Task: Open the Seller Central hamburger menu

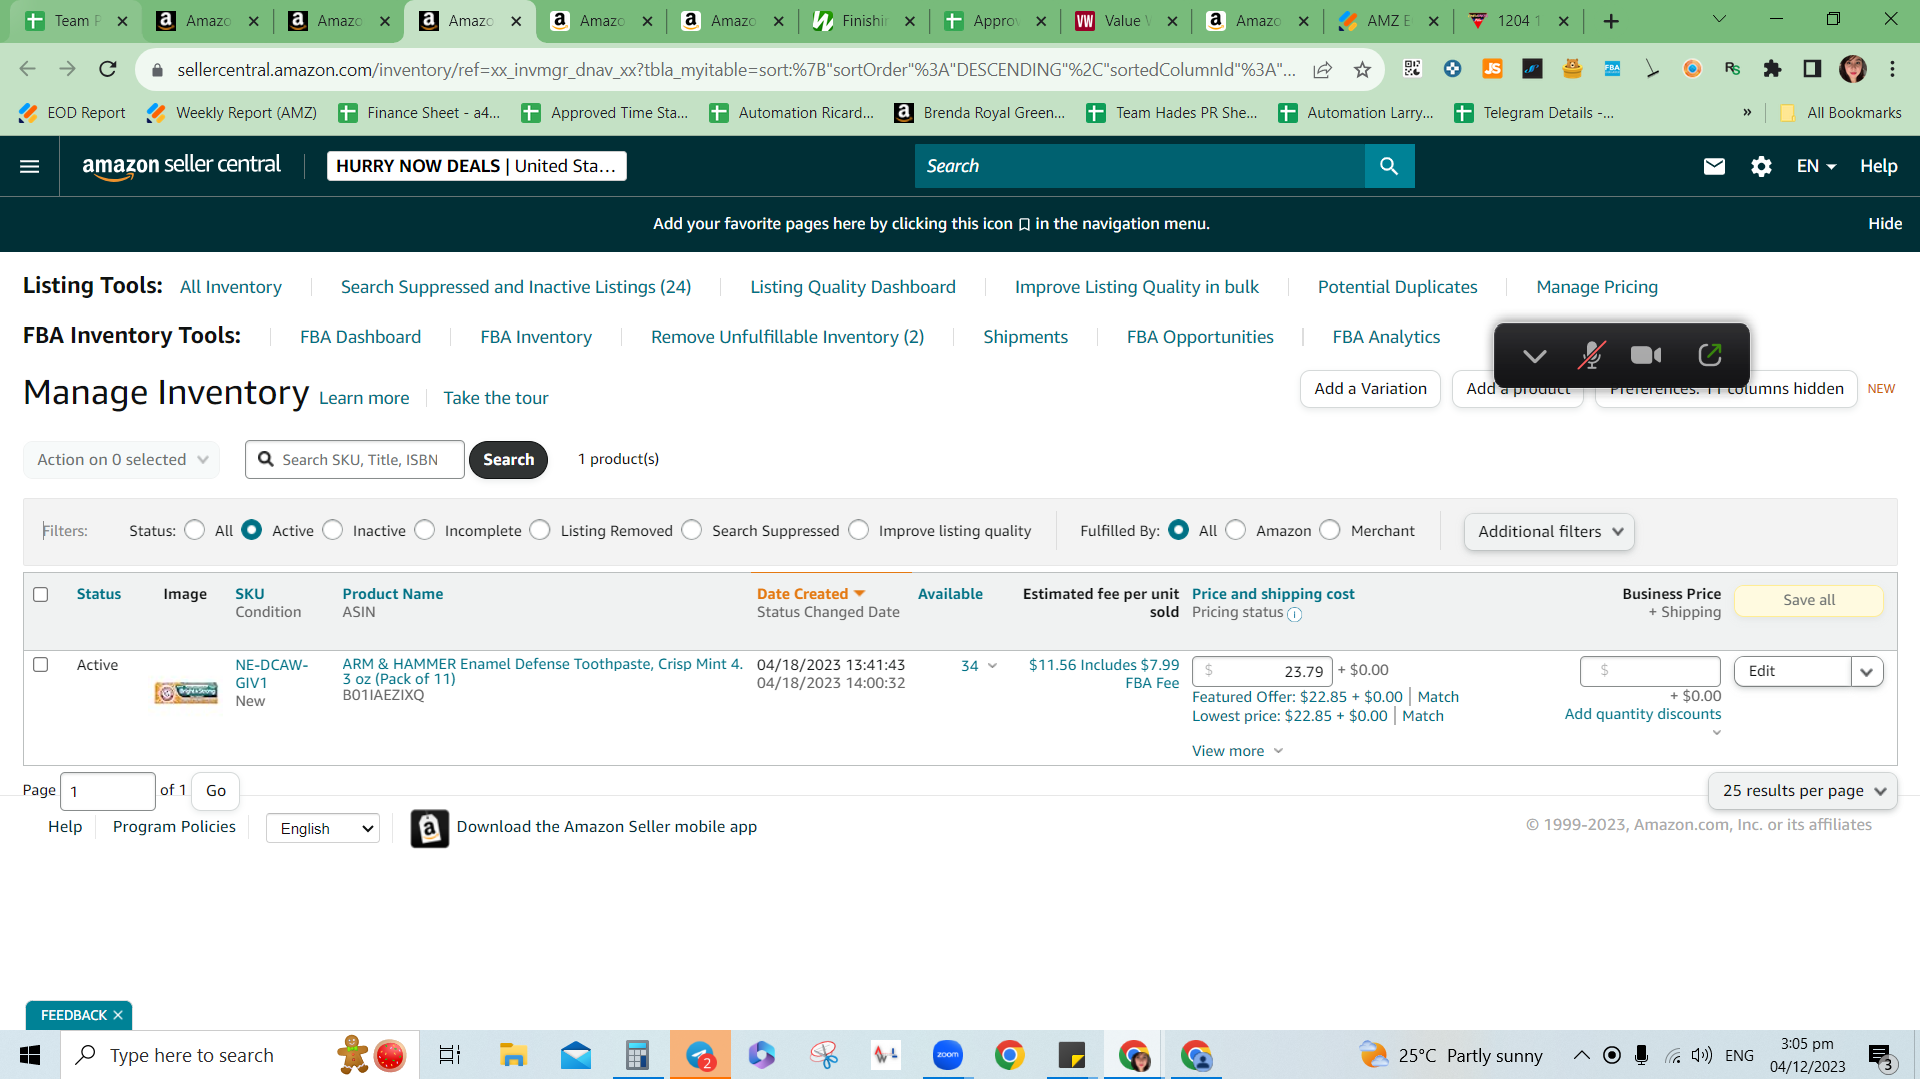Action: (30, 166)
